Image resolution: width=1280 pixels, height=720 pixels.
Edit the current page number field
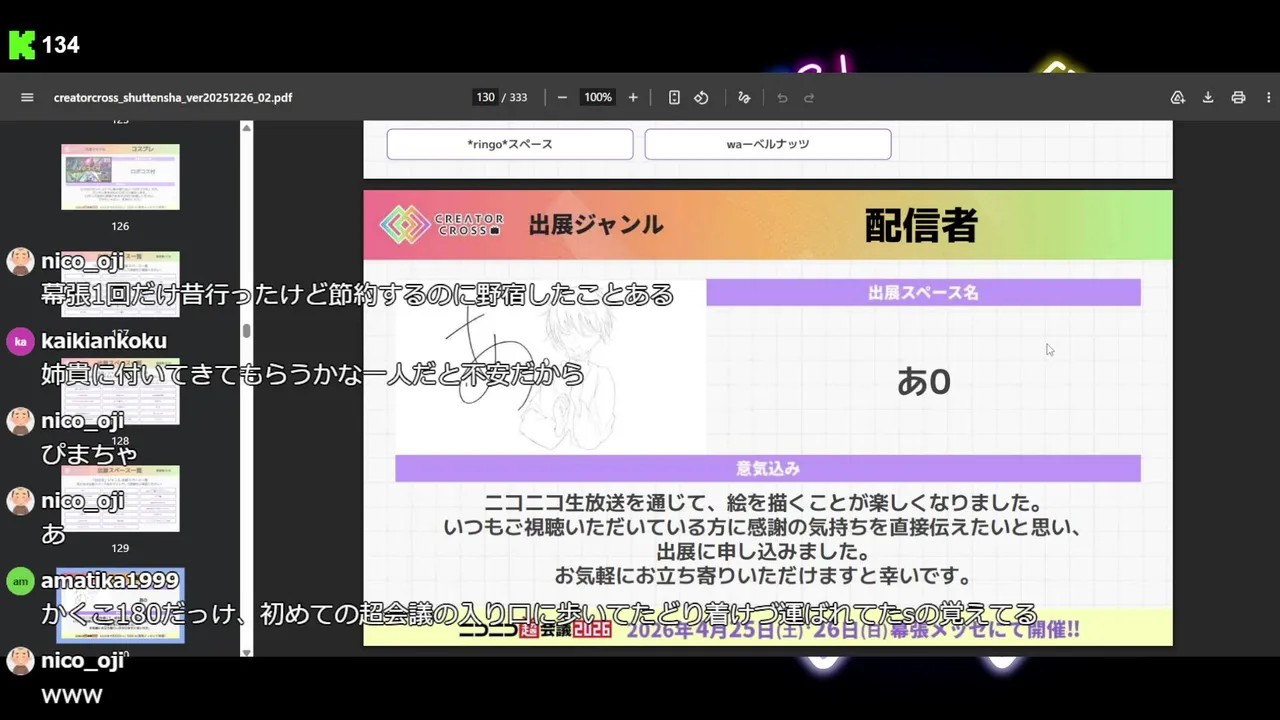(x=485, y=97)
